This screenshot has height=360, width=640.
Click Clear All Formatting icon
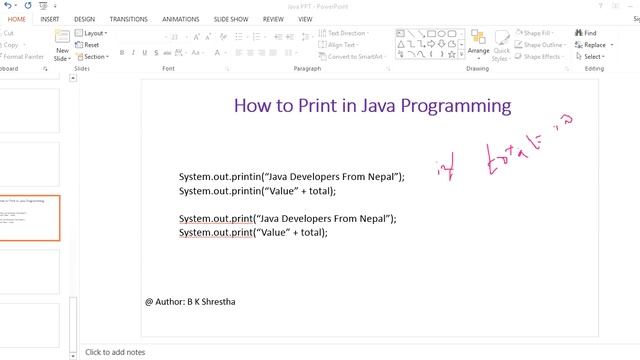pyautogui.click(x=223, y=37)
